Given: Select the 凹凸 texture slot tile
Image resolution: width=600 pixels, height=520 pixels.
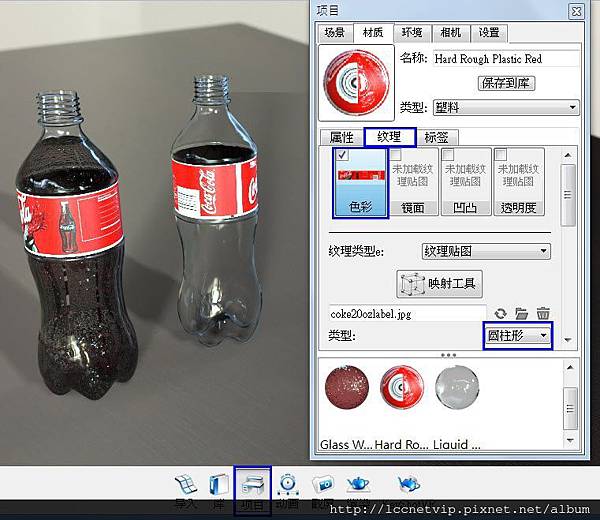Looking at the screenshot, I should click(x=466, y=182).
